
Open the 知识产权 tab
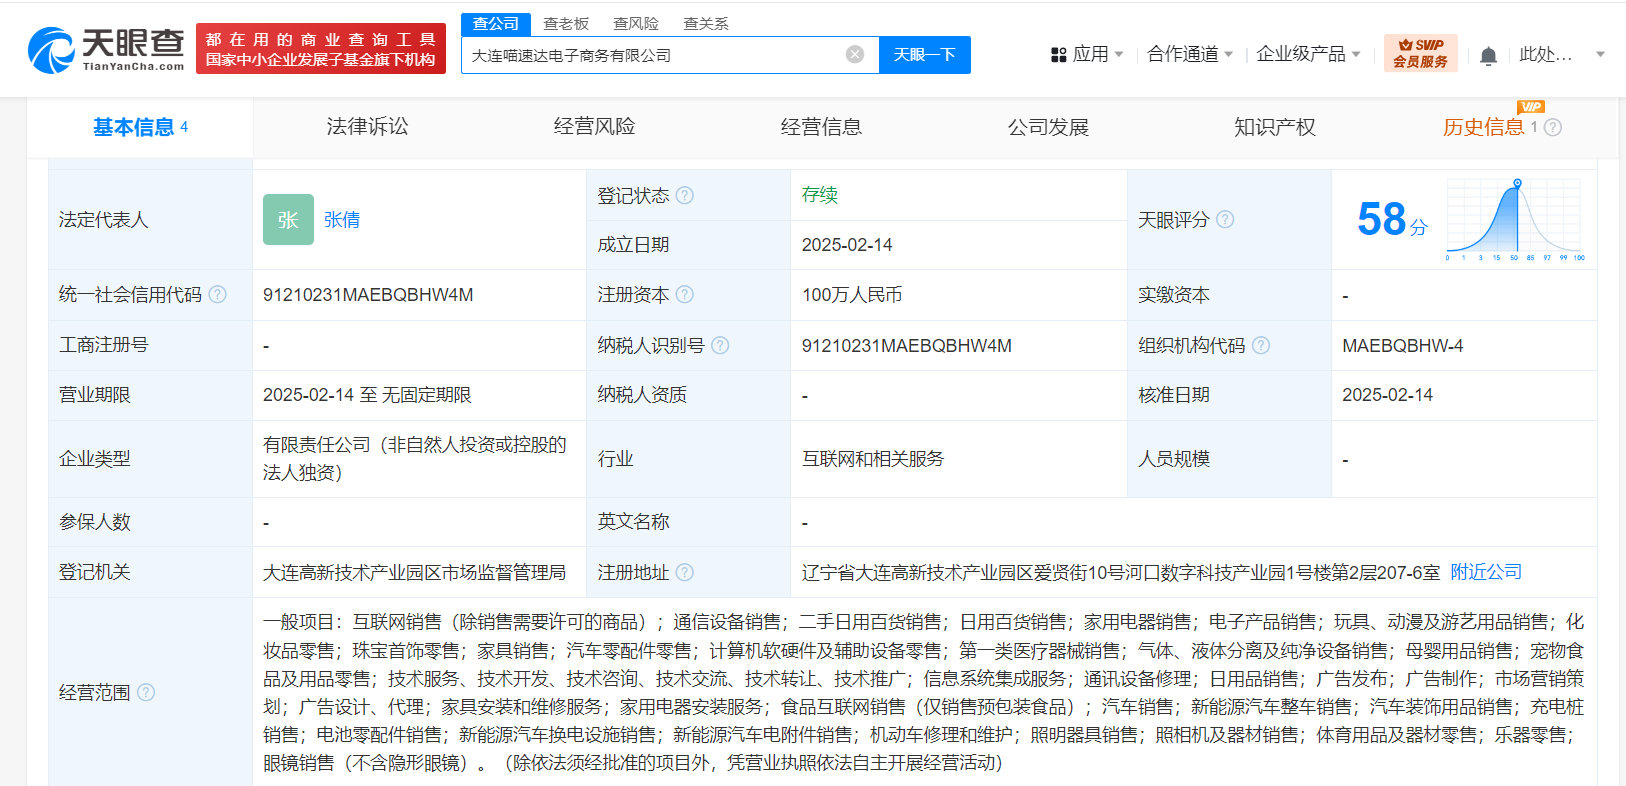click(x=1275, y=127)
